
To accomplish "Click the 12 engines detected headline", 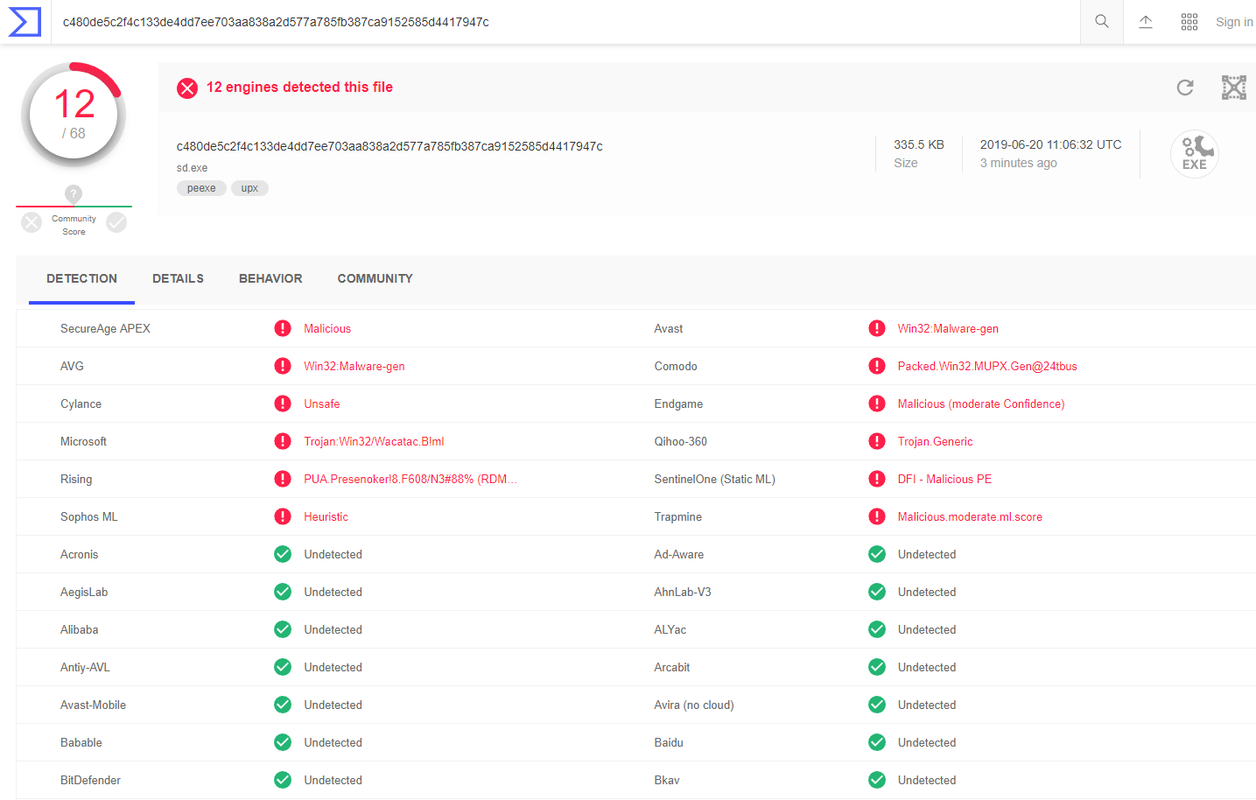I will coord(299,87).
